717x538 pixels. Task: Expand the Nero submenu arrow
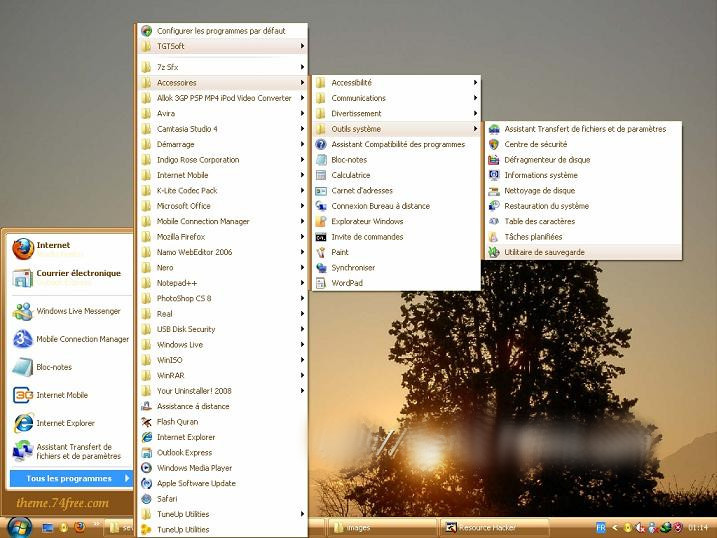[x=302, y=268]
